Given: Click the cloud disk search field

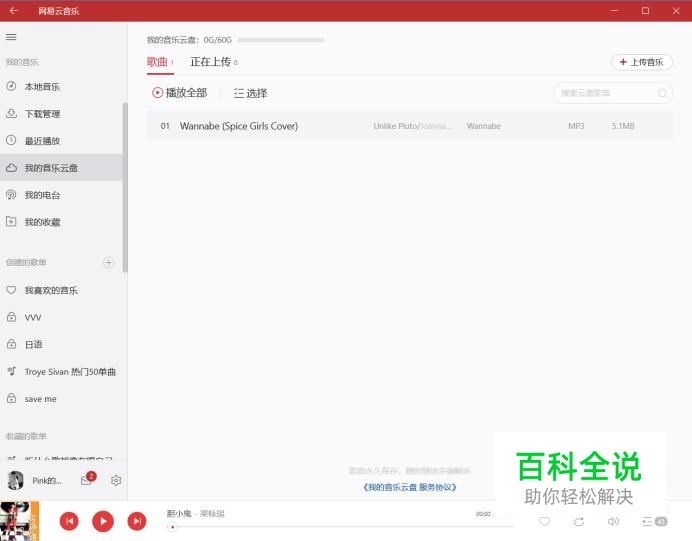Looking at the screenshot, I should (613, 93).
